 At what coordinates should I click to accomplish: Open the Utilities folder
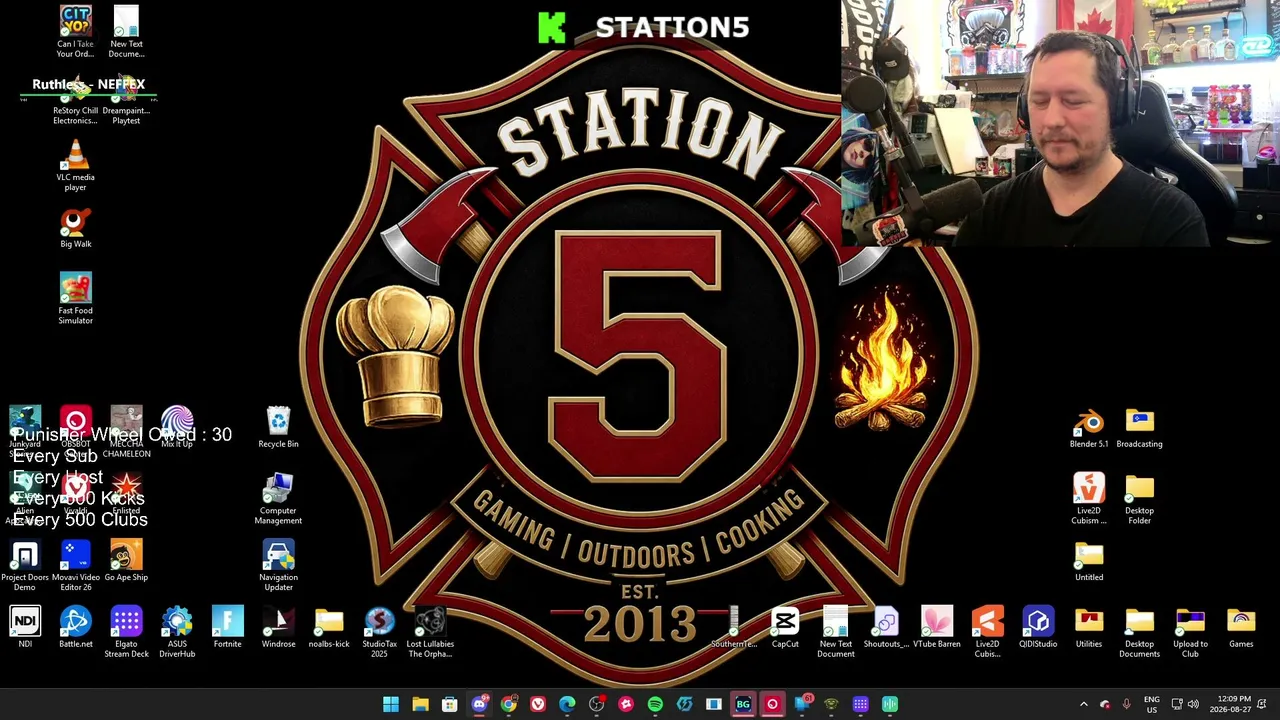1089,627
